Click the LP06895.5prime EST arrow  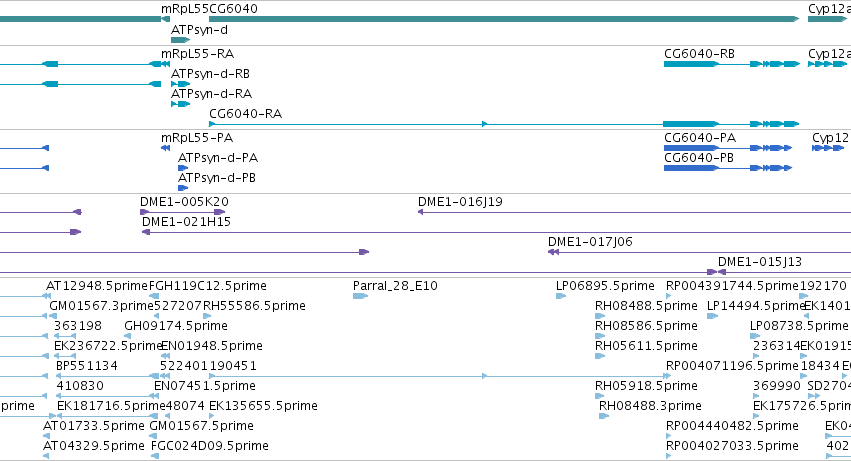pyautogui.click(x=561, y=296)
